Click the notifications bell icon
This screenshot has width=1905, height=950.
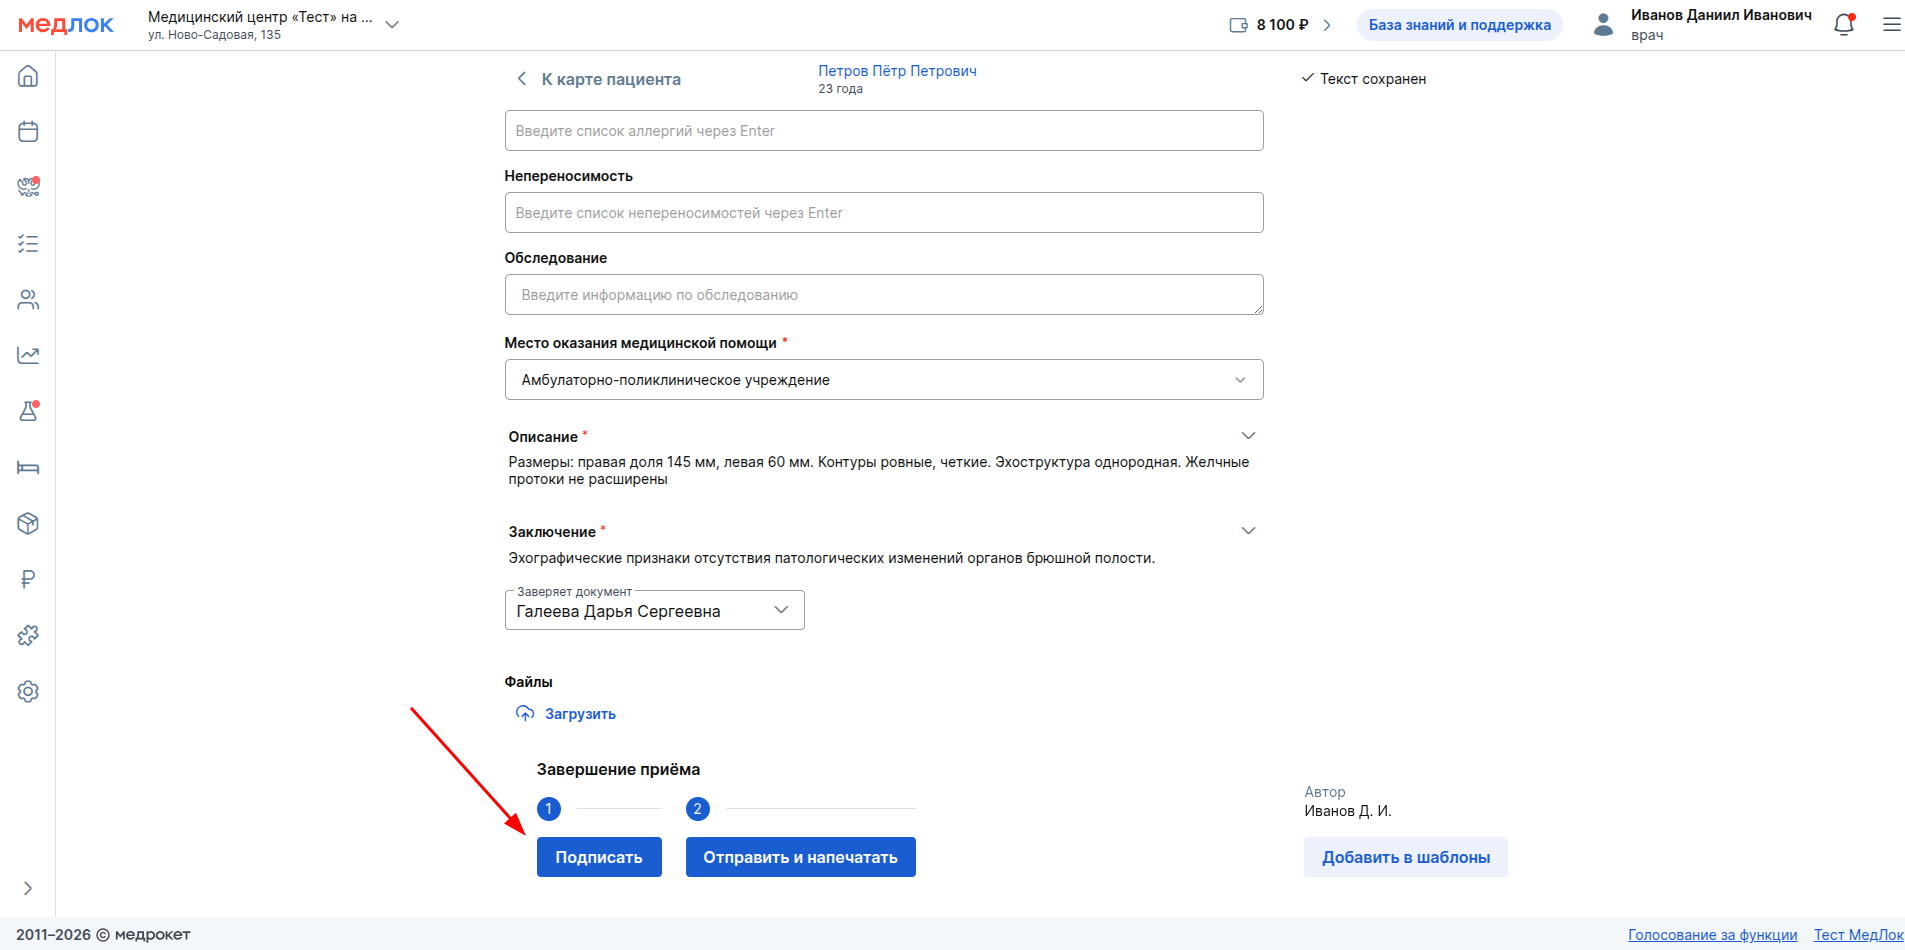click(1844, 25)
